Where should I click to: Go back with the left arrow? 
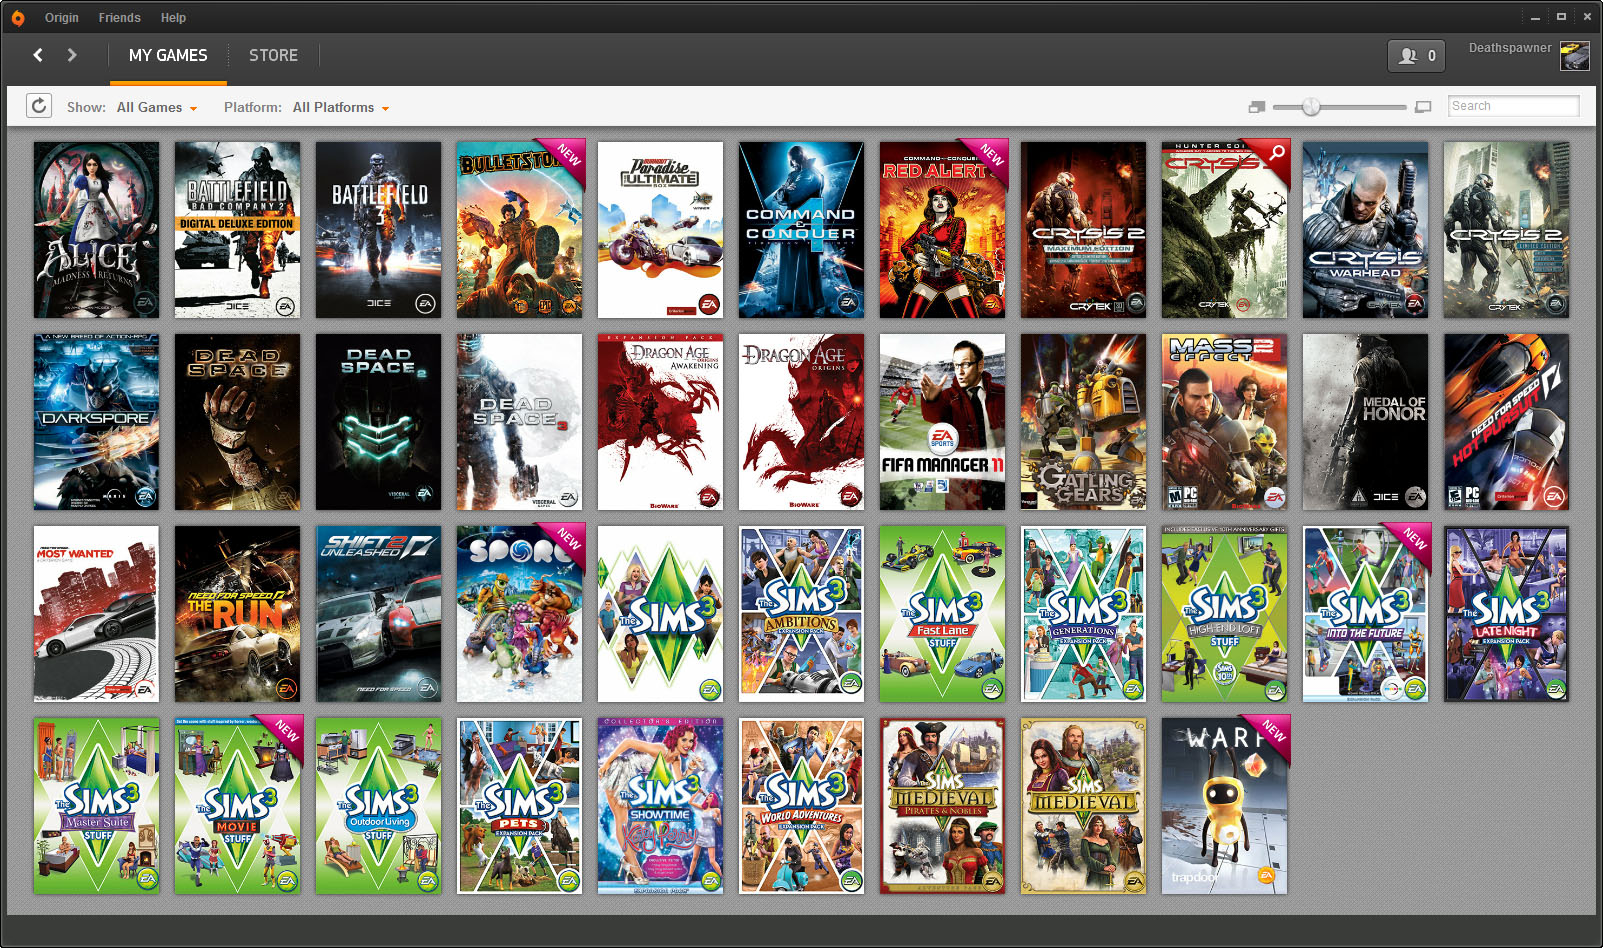tap(38, 55)
